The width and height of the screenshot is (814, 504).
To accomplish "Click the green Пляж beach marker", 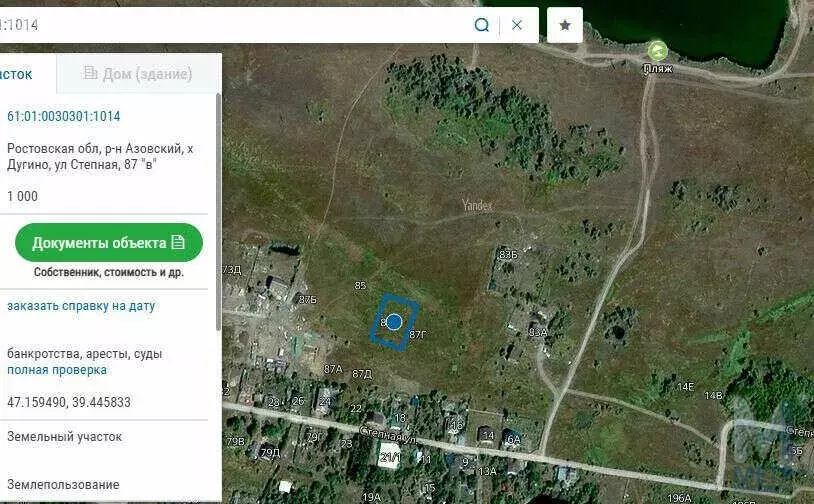I will pyautogui.click(x=658, y=51).
